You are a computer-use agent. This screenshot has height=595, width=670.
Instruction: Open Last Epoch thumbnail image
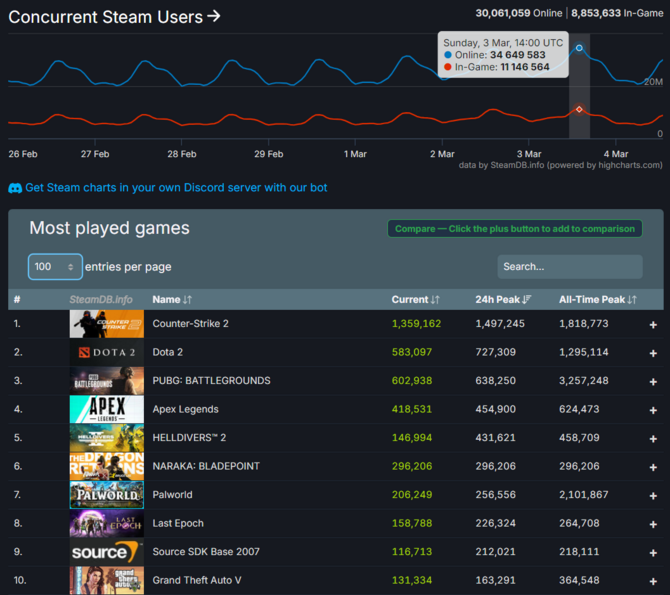[107, 523]
